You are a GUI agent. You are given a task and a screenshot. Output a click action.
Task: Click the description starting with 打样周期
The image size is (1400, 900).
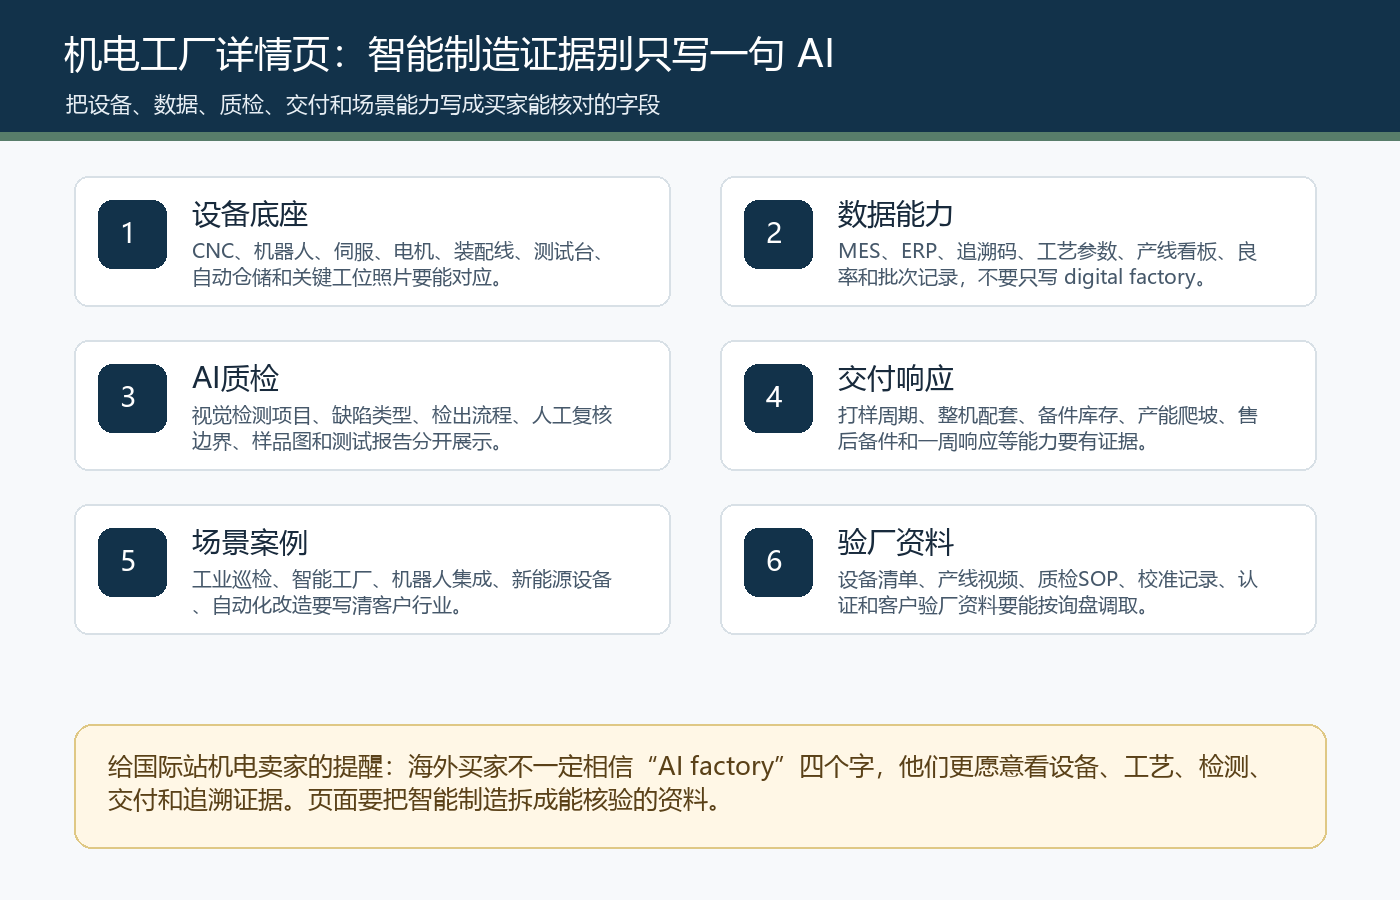pyautogui.click(x=1048, y=428)
